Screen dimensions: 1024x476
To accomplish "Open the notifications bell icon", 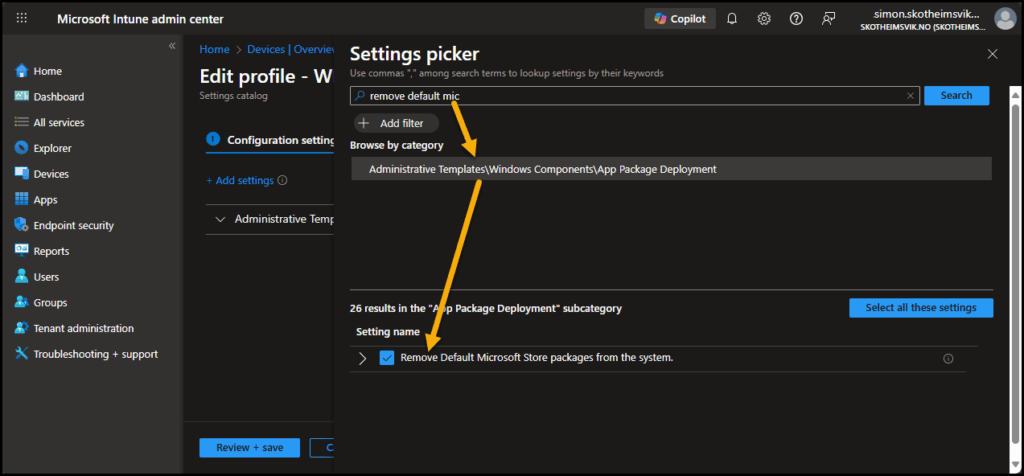I will click(x=732, y=19).
